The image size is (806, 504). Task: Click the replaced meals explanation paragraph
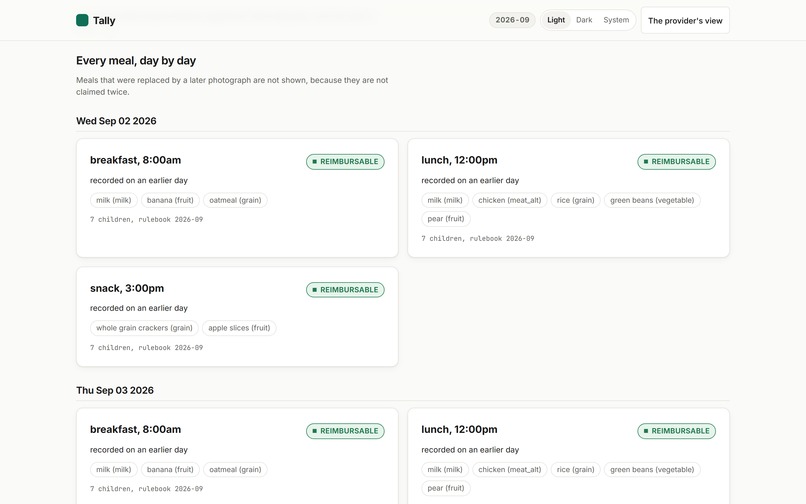click(232, 86)
